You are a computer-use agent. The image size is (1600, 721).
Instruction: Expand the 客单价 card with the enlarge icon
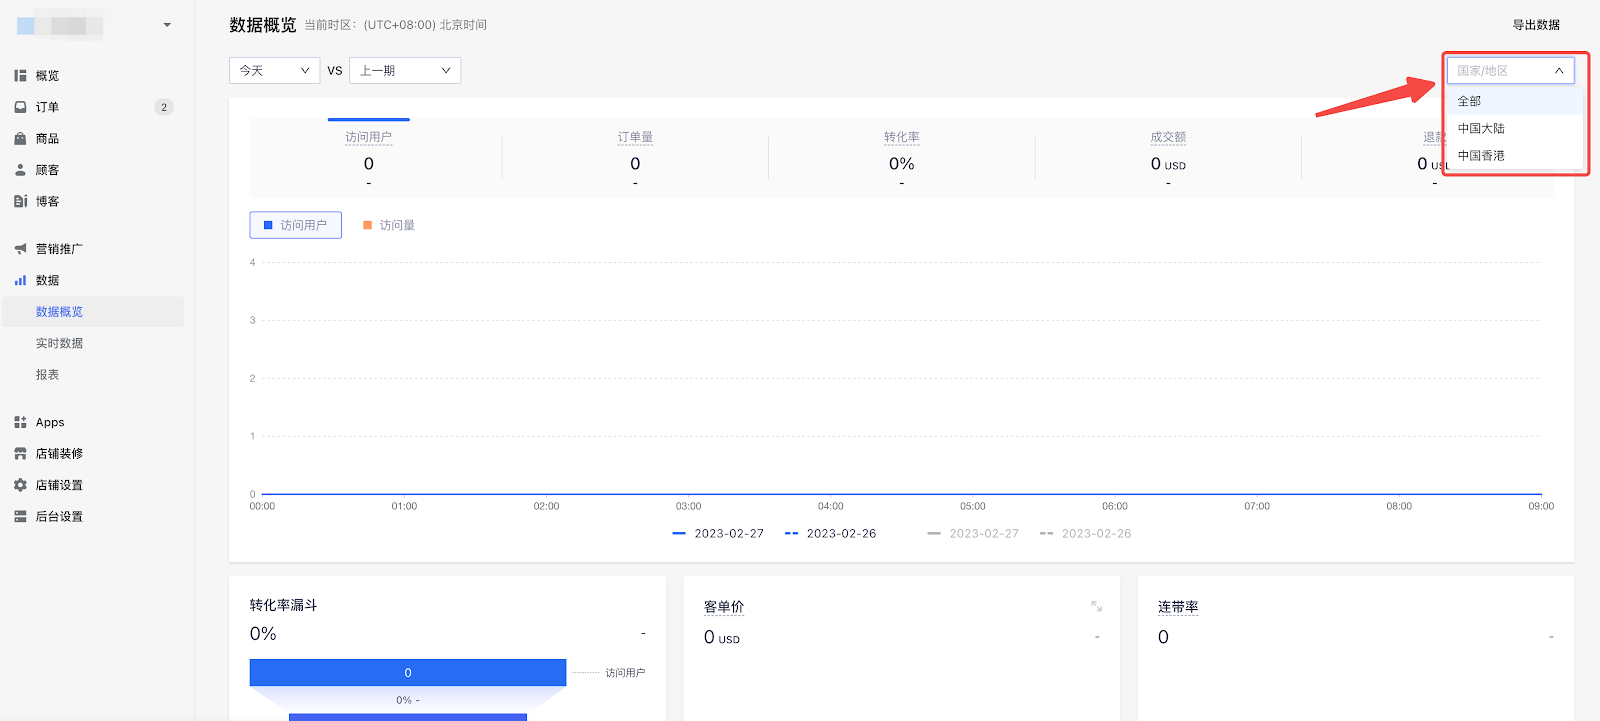click(x=1096, y=606)
